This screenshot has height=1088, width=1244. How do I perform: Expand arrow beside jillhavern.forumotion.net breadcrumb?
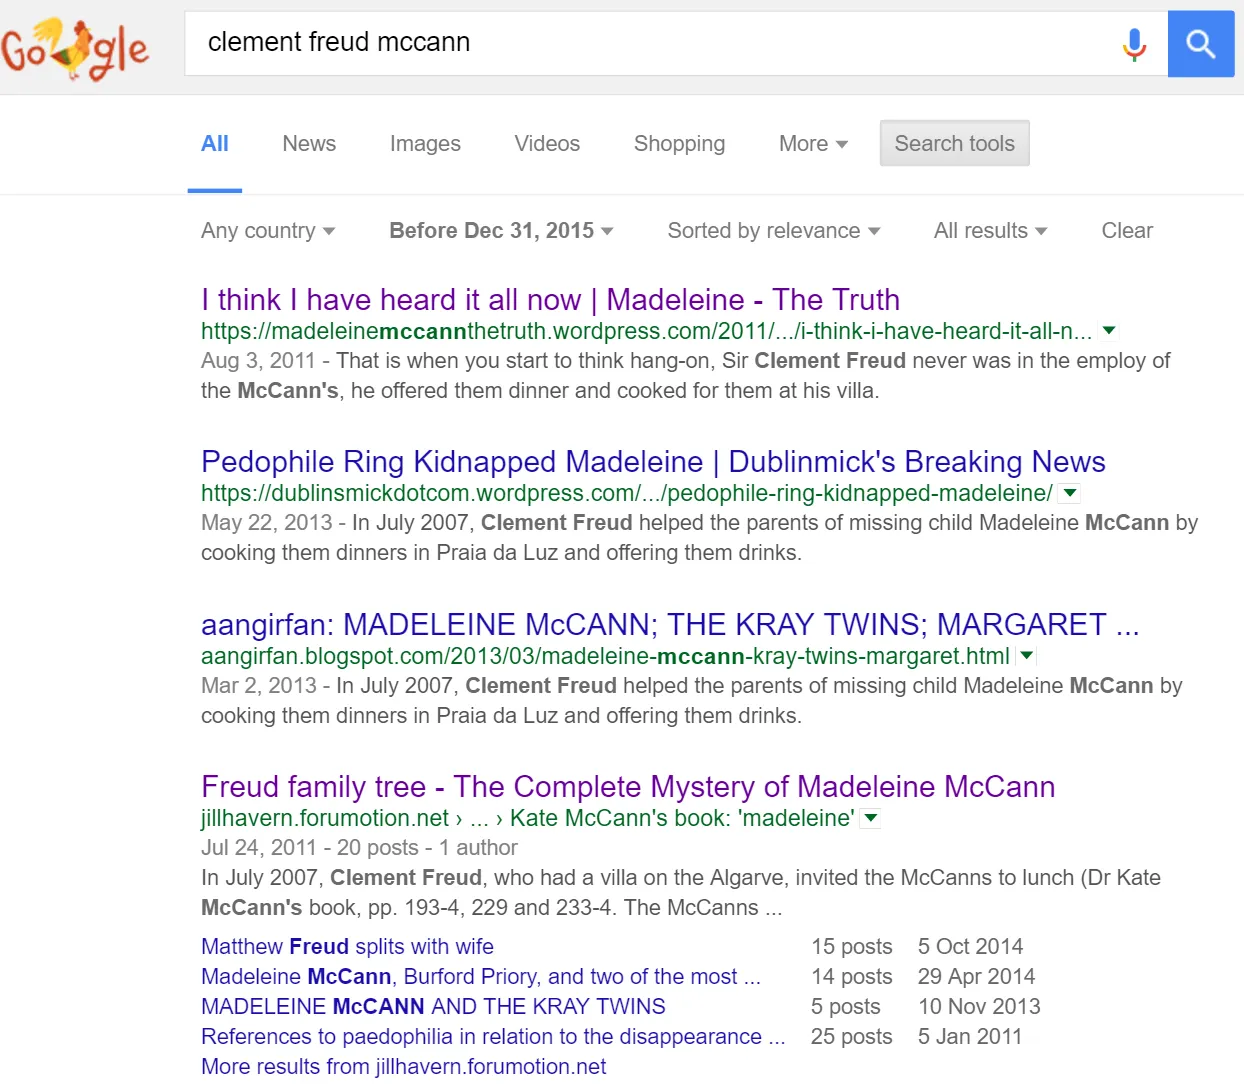pyautogui.click(x=871, y=818)
